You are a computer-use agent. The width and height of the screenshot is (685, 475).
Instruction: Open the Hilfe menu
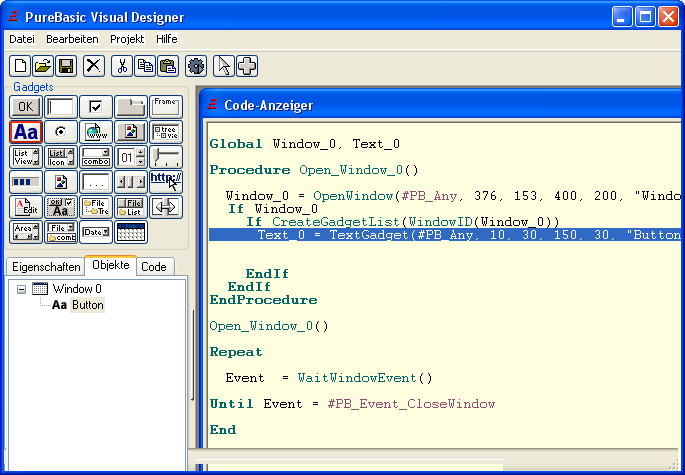(x=166, y=39)
